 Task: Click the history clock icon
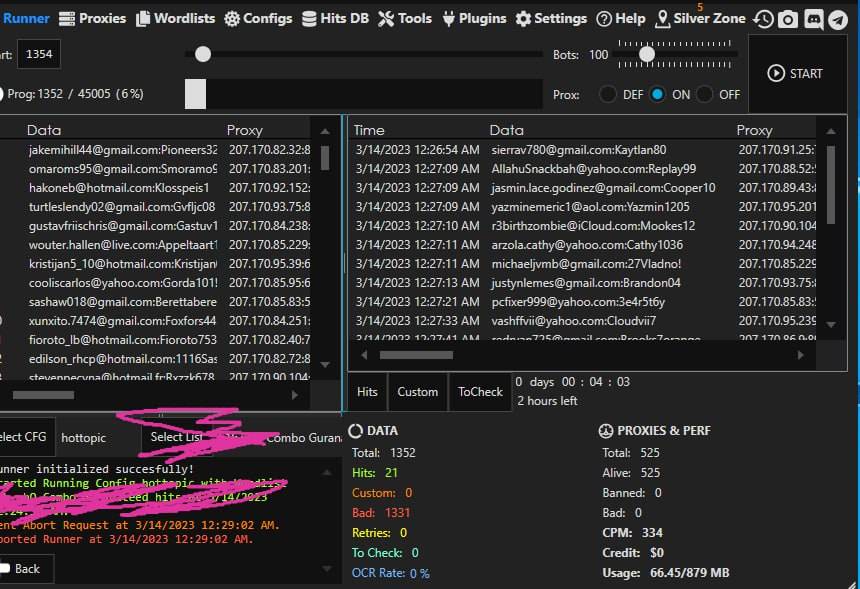point(763,20)
